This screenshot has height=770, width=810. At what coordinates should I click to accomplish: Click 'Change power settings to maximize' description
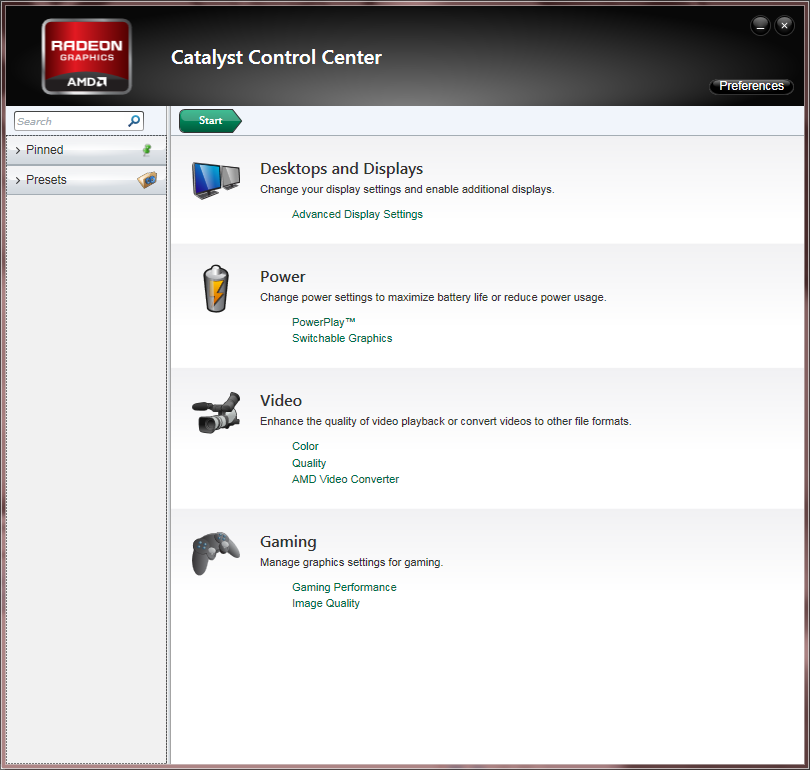(x=433, y=297)
